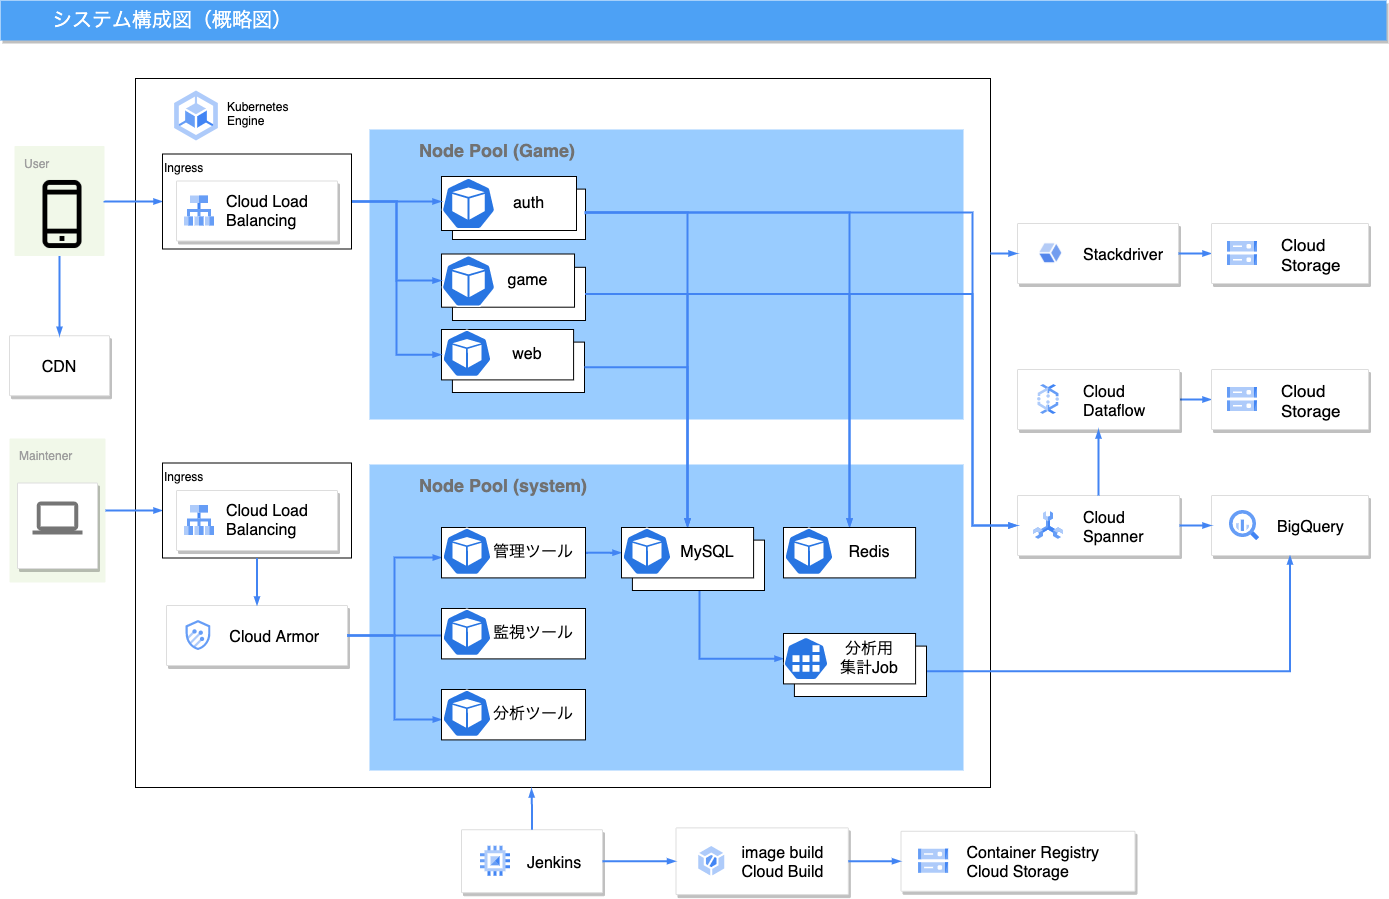The image size is (1389, 899).
Task: Click the auth label text
Action: pyautogui.click(x=528, y=203)
